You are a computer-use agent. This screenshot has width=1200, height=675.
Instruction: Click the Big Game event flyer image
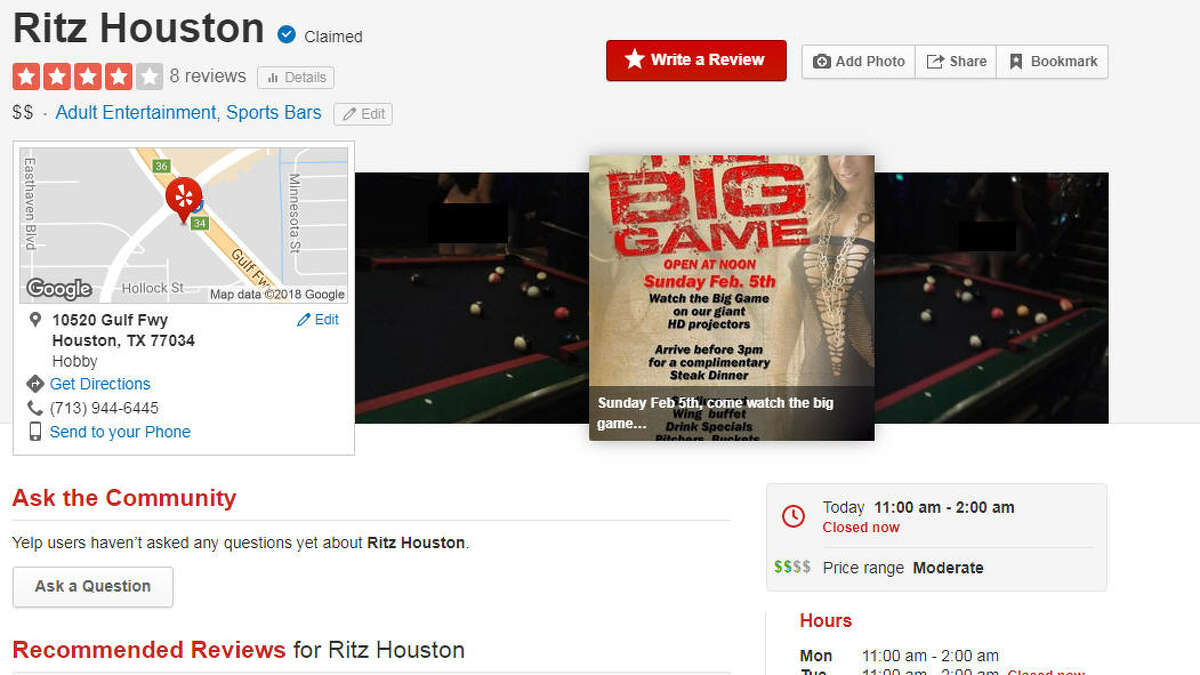tap(731, 297)
